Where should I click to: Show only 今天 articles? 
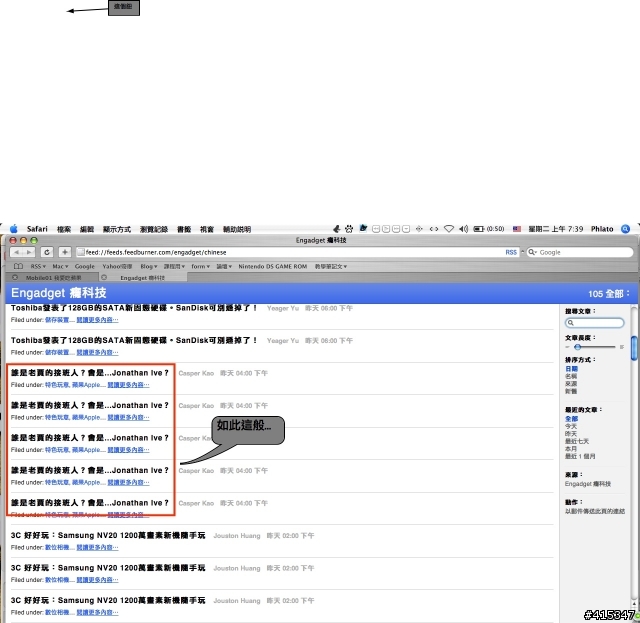coord(571,426)
